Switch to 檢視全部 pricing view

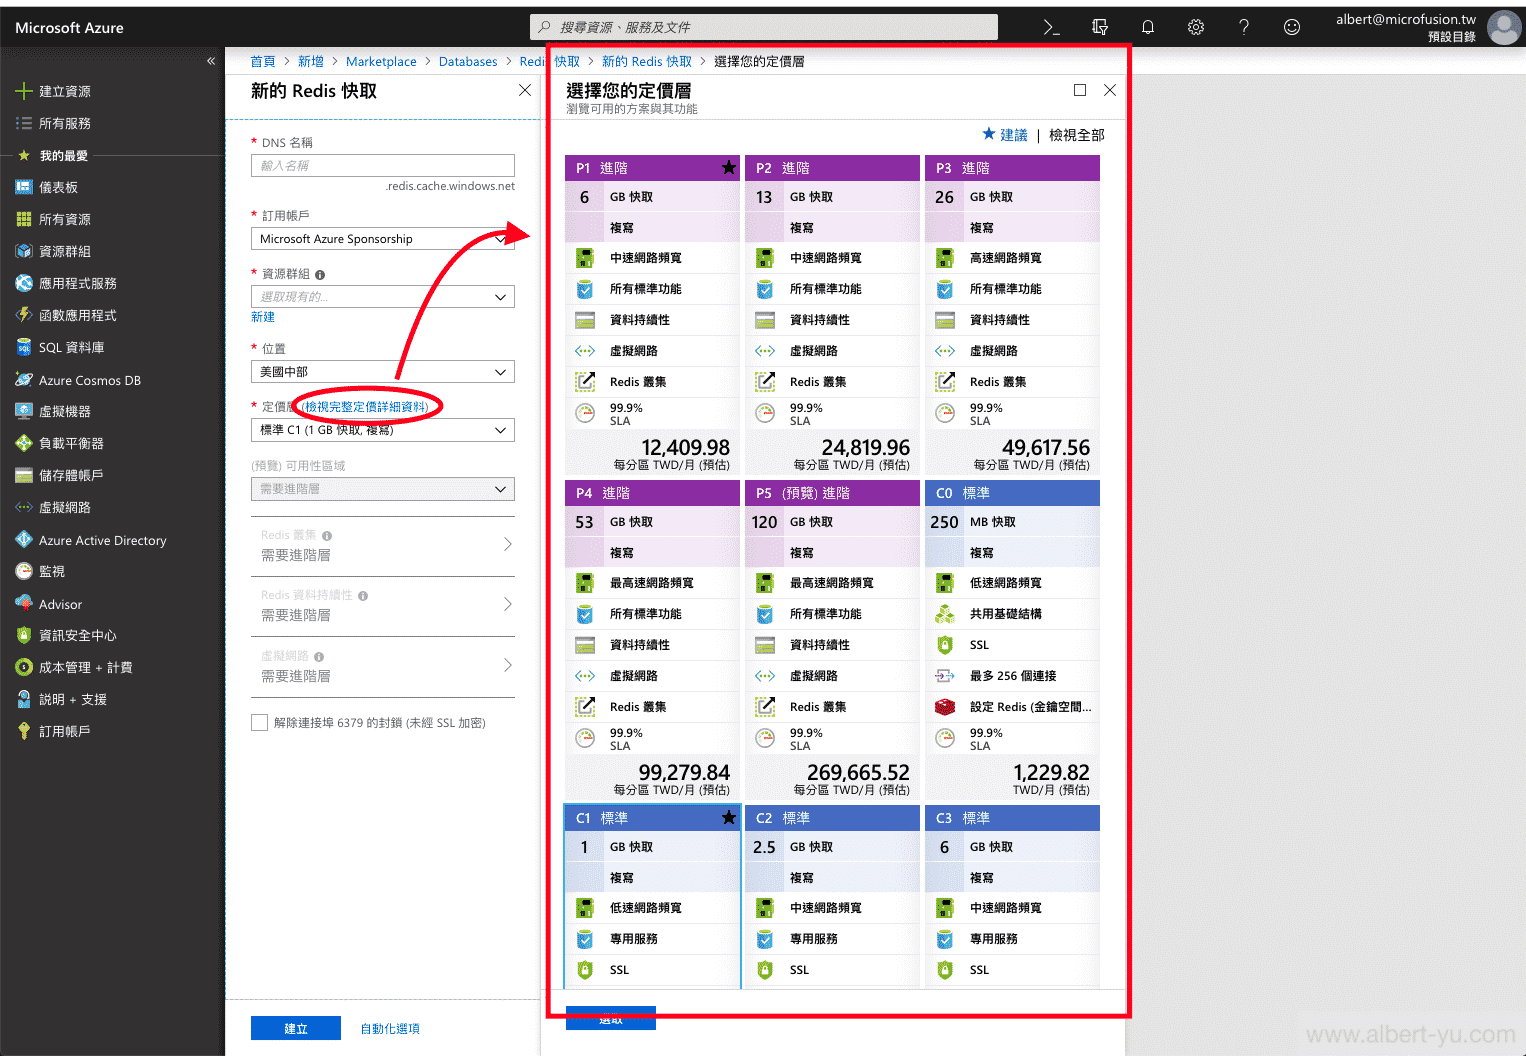click(1077, 134)
